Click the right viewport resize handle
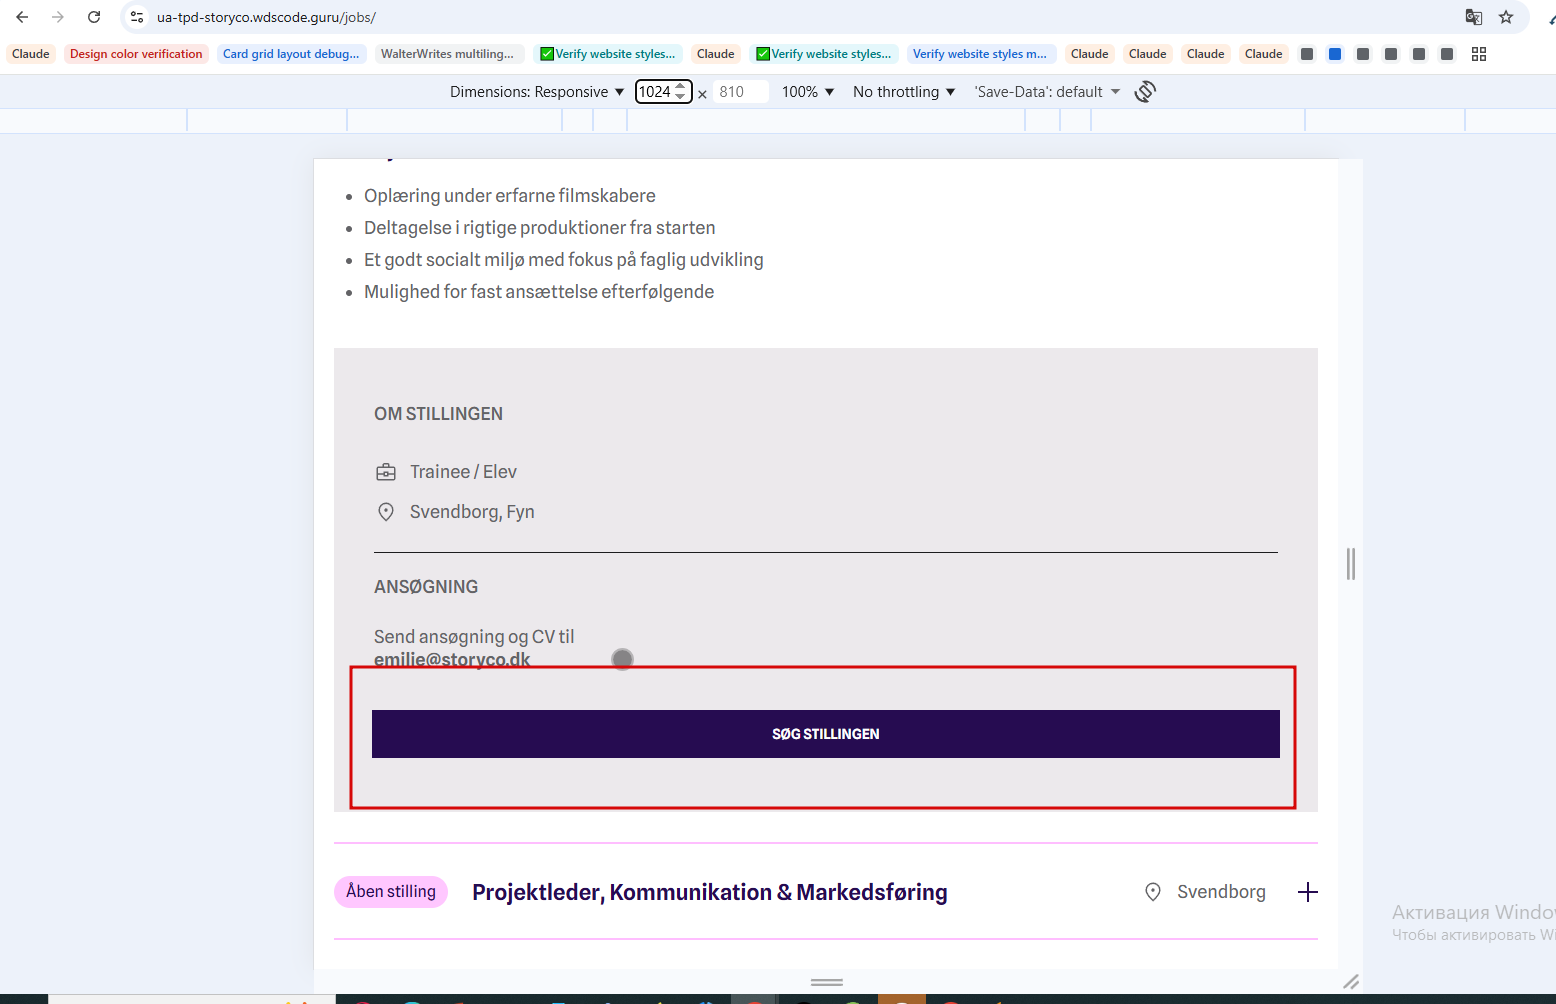The width and height of the screenshot is (1556, 1004). (x=1351, y=564)
